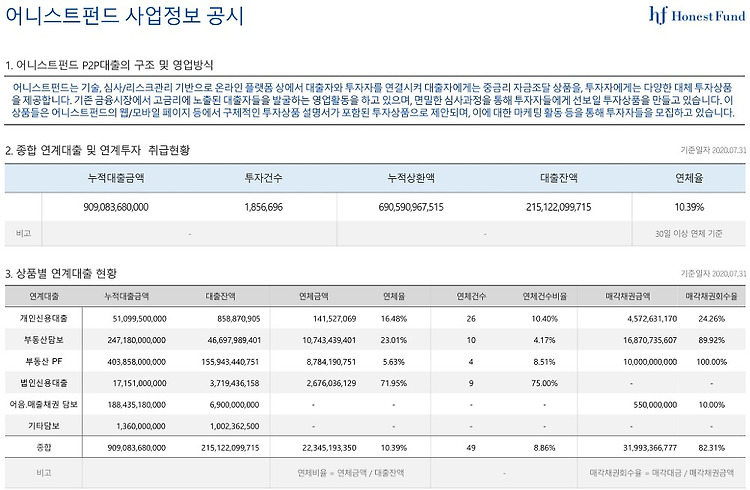Click formula note 연체비율 = 연체금액 / 대출잔액
The width and height of the screenshot is (750, 490).
pos(351,473)
